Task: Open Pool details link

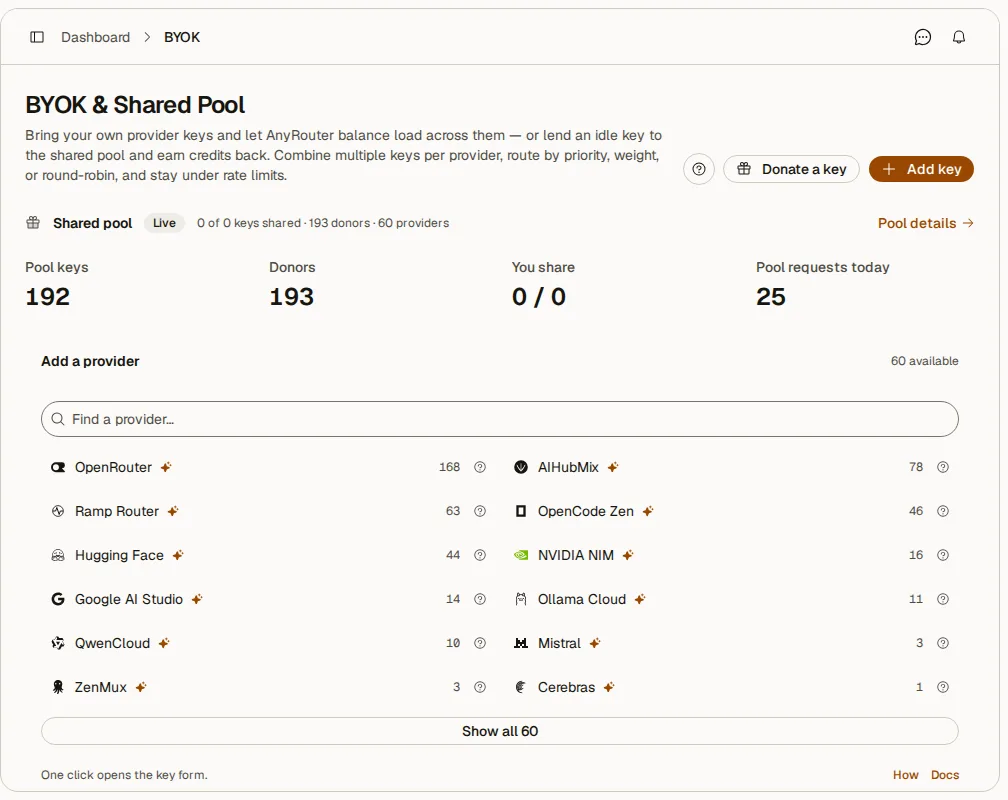Action: pos(926,223)
